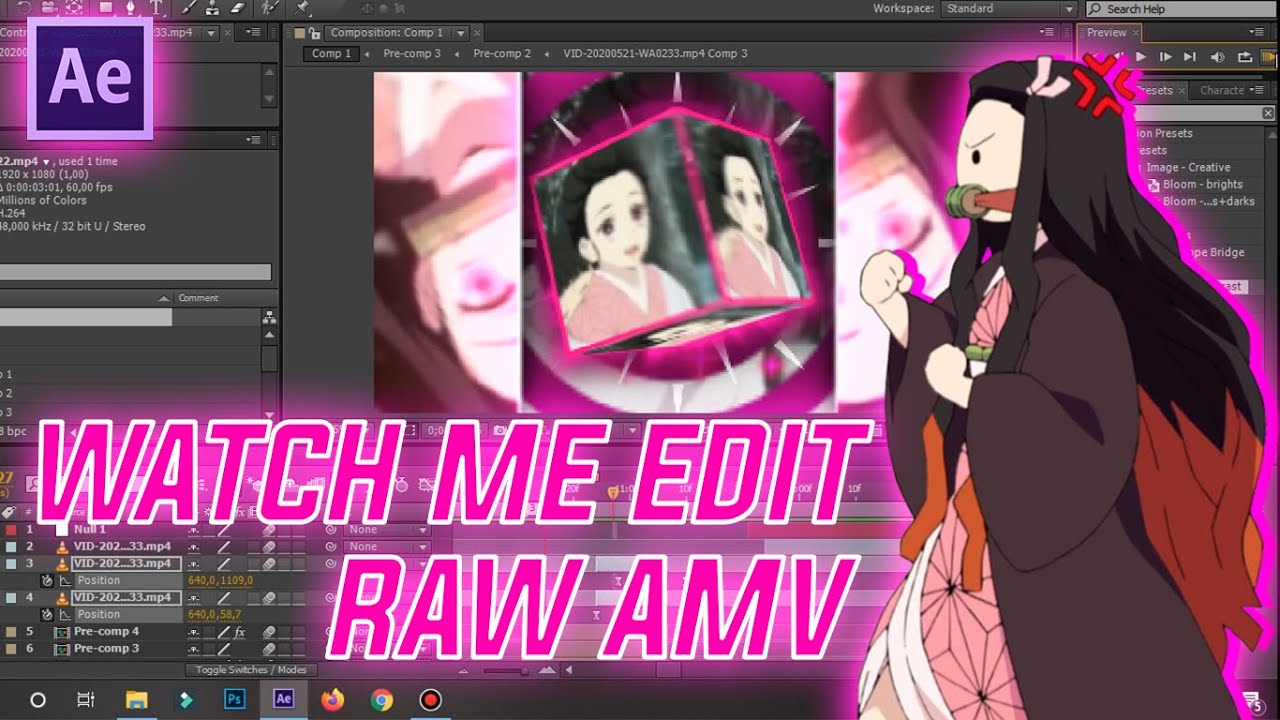Click the Search Help field

[x=1180, y=9]
